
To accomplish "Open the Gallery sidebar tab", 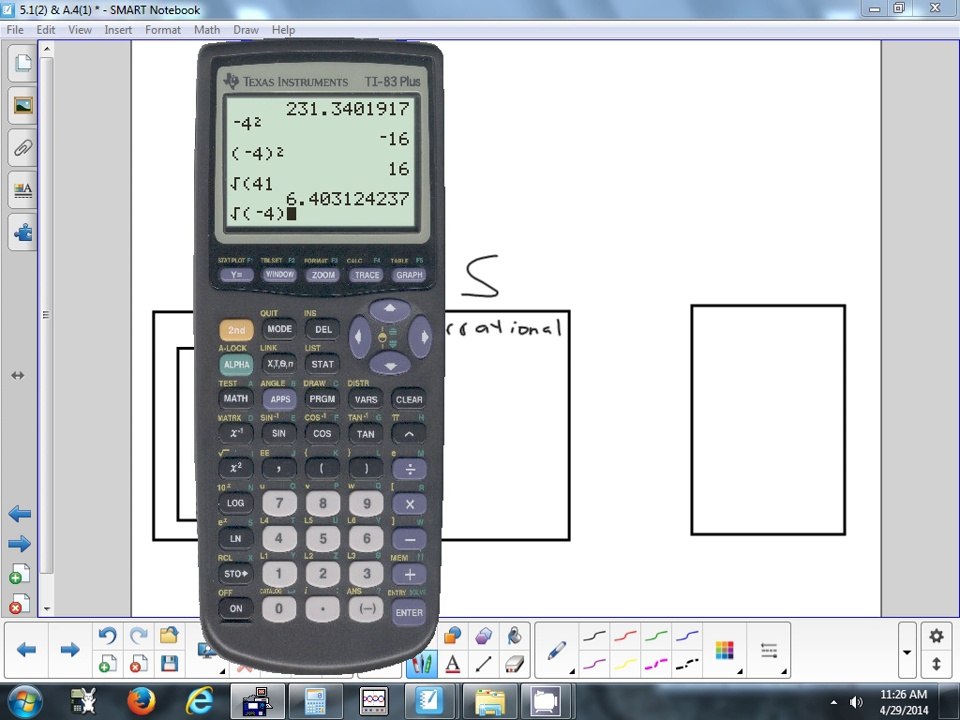I will (23, 105).
